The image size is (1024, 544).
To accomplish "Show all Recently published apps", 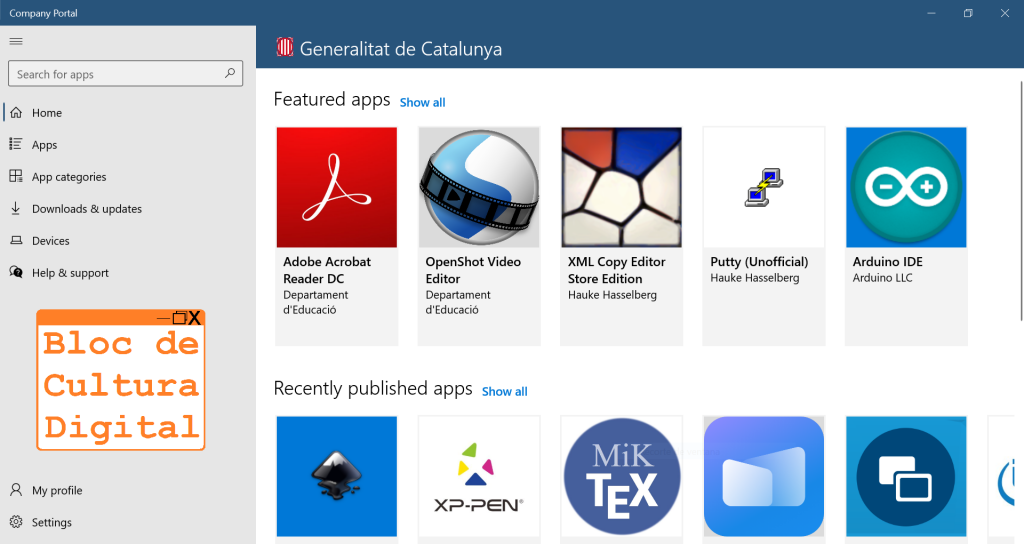I will 504,392.
